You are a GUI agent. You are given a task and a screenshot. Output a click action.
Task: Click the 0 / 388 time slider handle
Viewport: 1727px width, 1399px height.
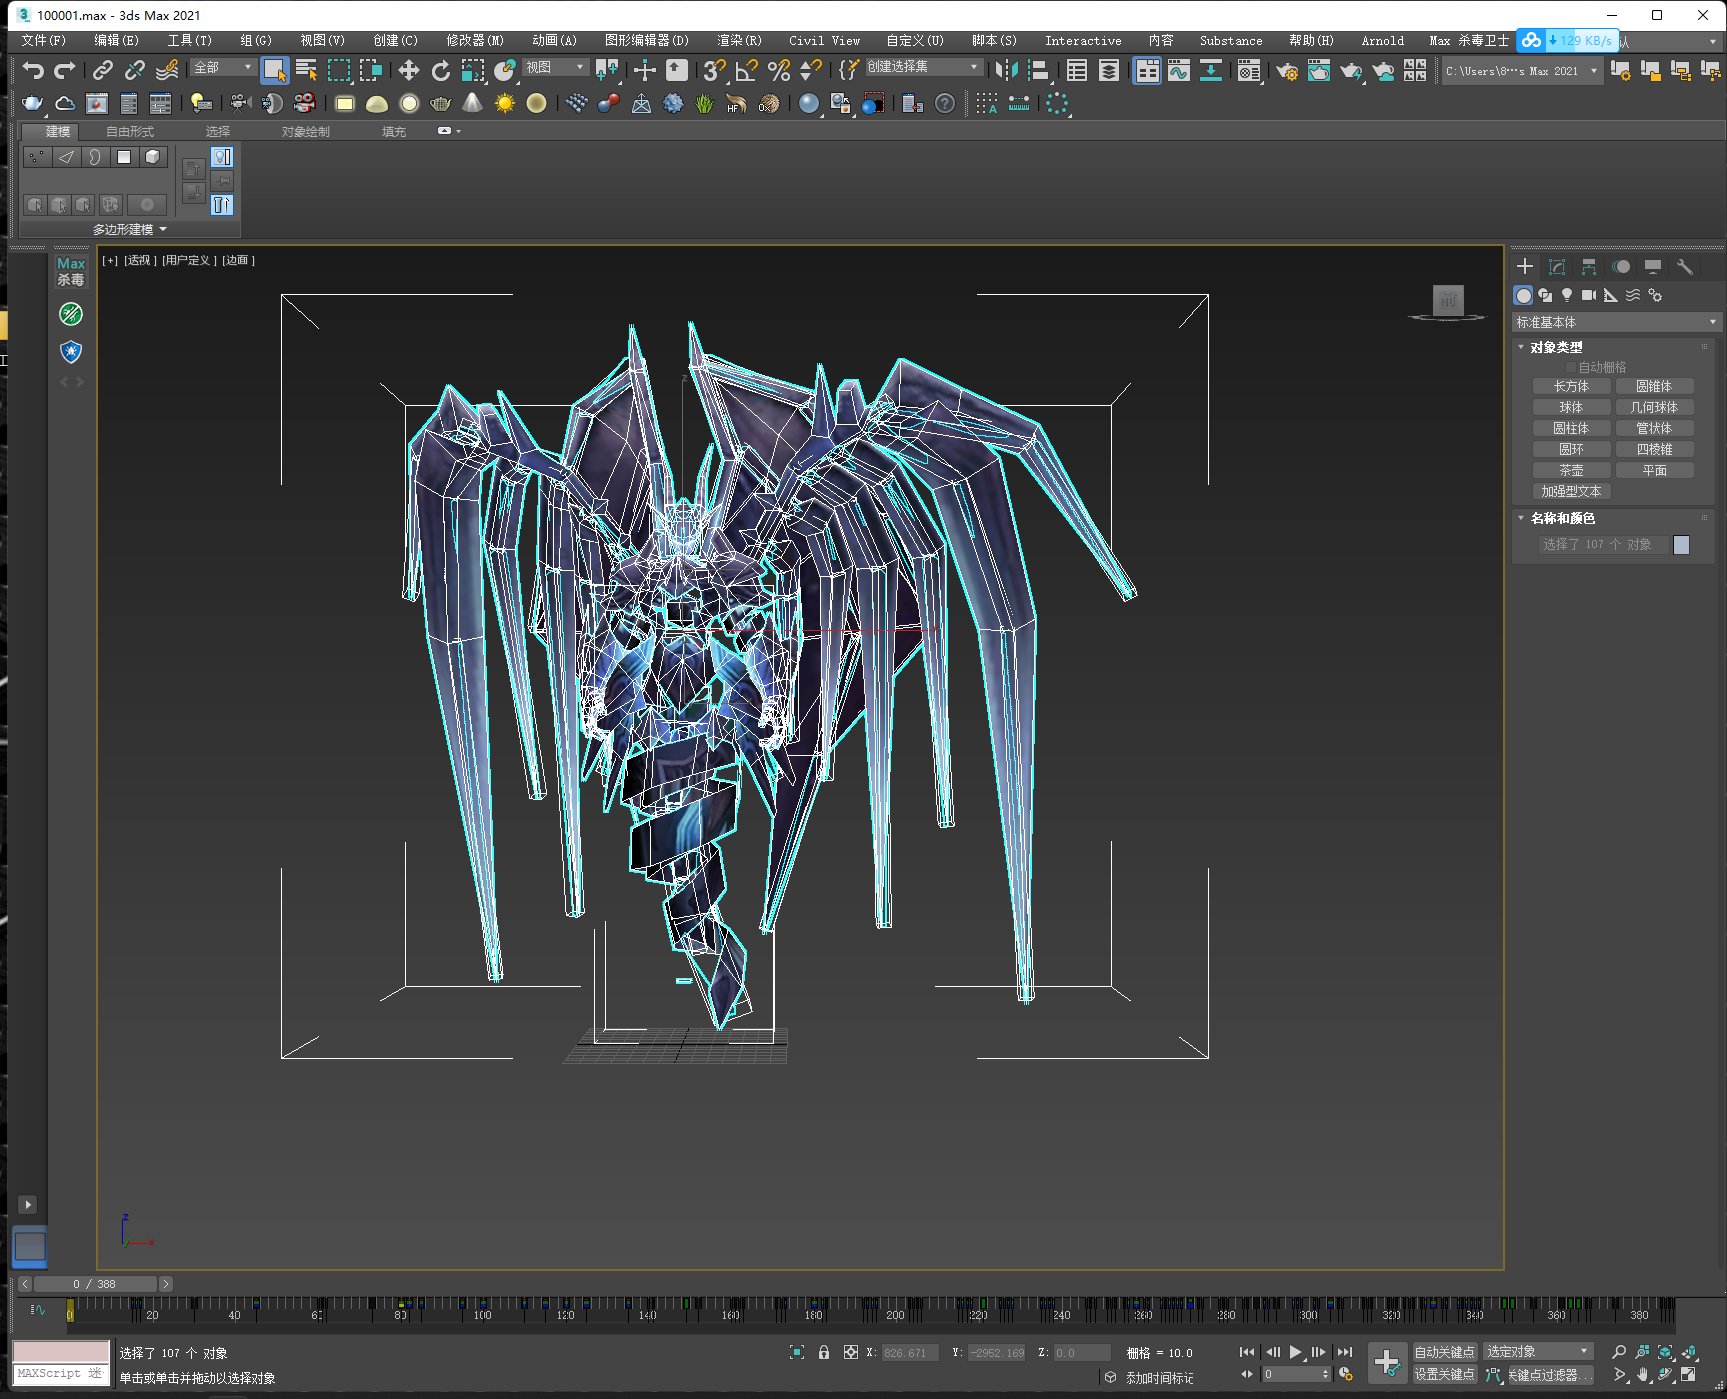tap(95, 1284)
